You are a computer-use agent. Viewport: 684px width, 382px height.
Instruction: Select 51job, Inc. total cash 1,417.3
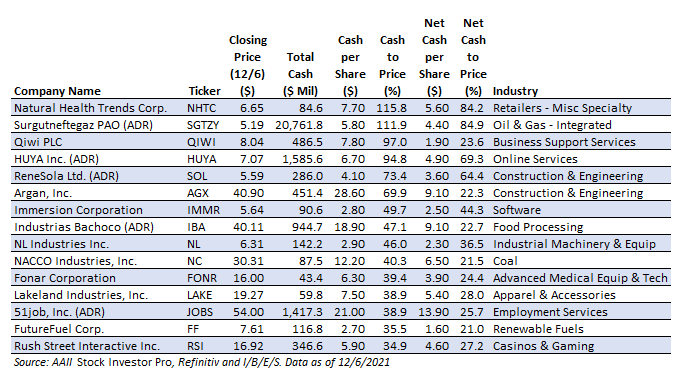pyautogui.click(x=302, y=312)
